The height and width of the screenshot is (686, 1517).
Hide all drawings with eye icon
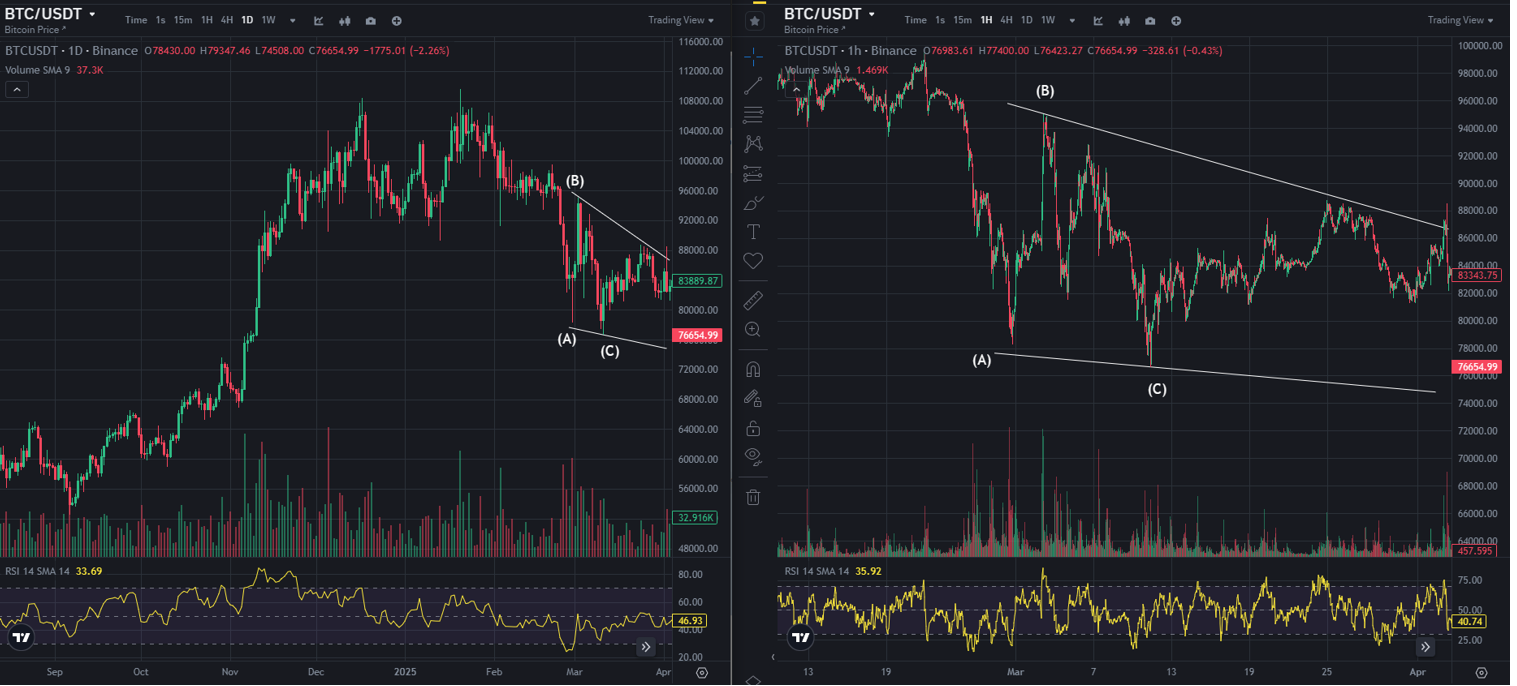[x=753, y=457]
